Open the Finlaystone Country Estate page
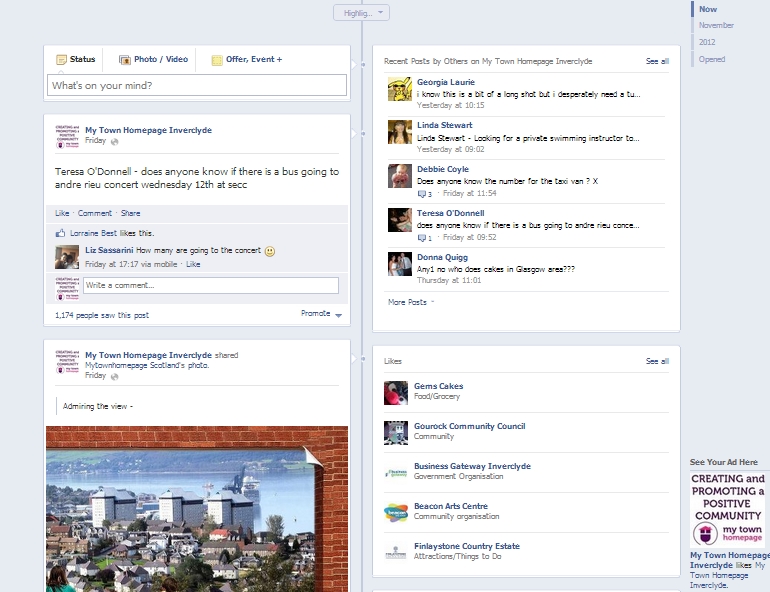The height and width of the screenshot is (592, 770). point(467,546)
